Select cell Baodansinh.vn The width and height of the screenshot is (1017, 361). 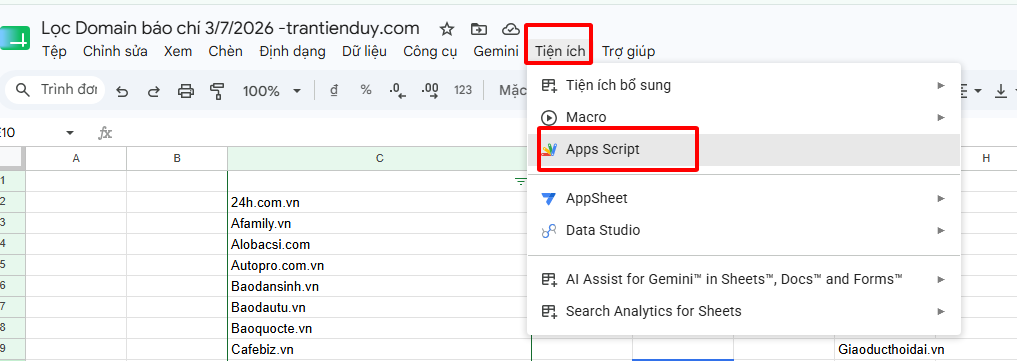tap(379, 286)
